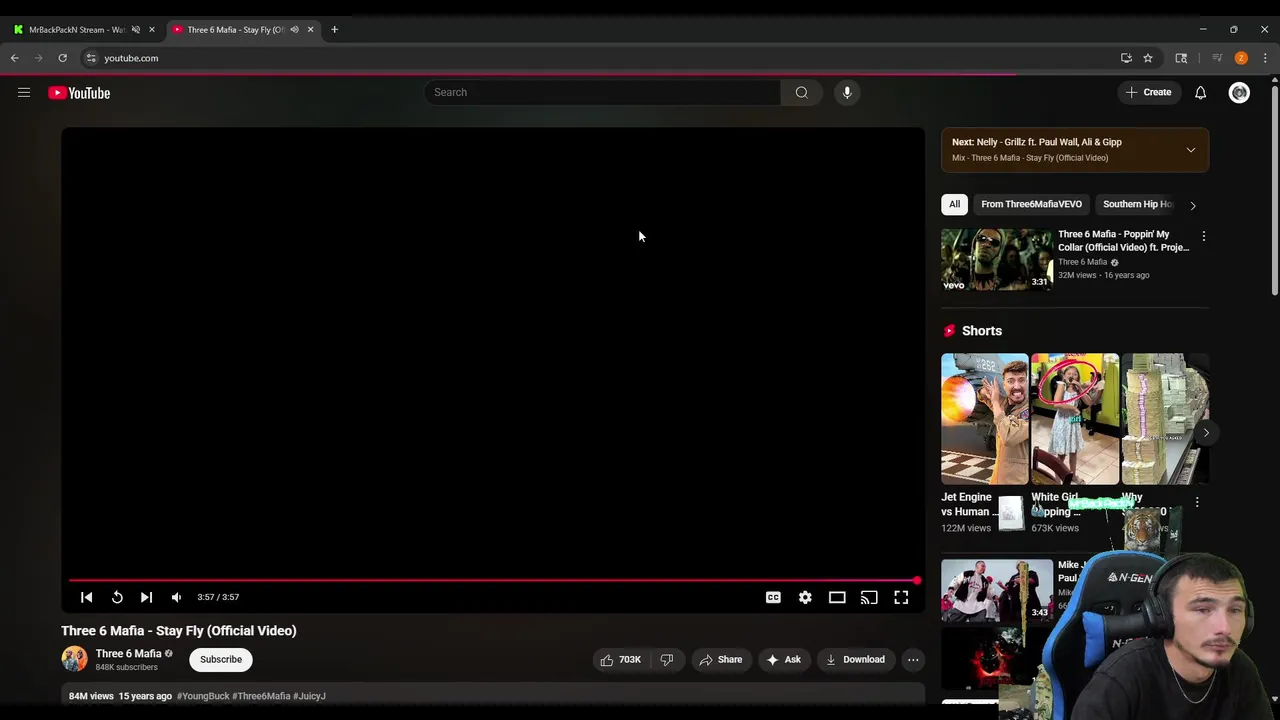
Task: Open the Three 6 Mafia channel name link
Action: pyautogui.click(x=128, y=654)
